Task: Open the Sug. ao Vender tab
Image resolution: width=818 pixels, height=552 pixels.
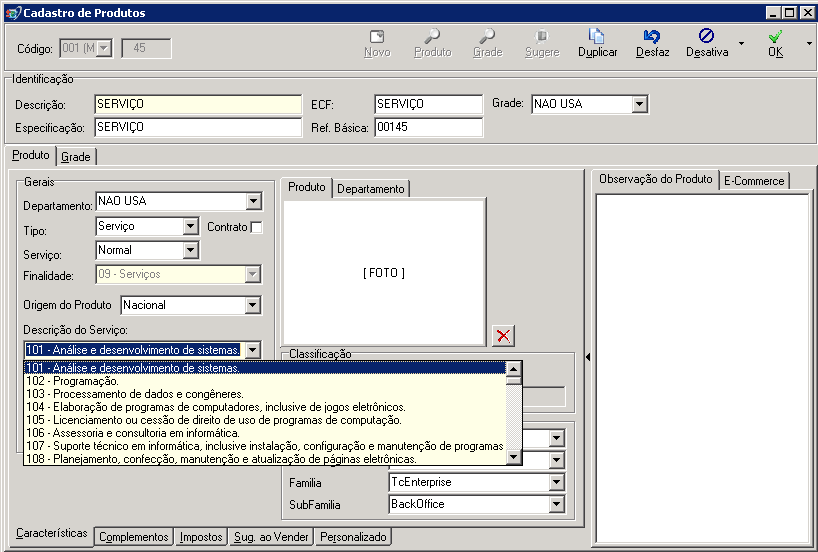Action: [x=271, y=537]
